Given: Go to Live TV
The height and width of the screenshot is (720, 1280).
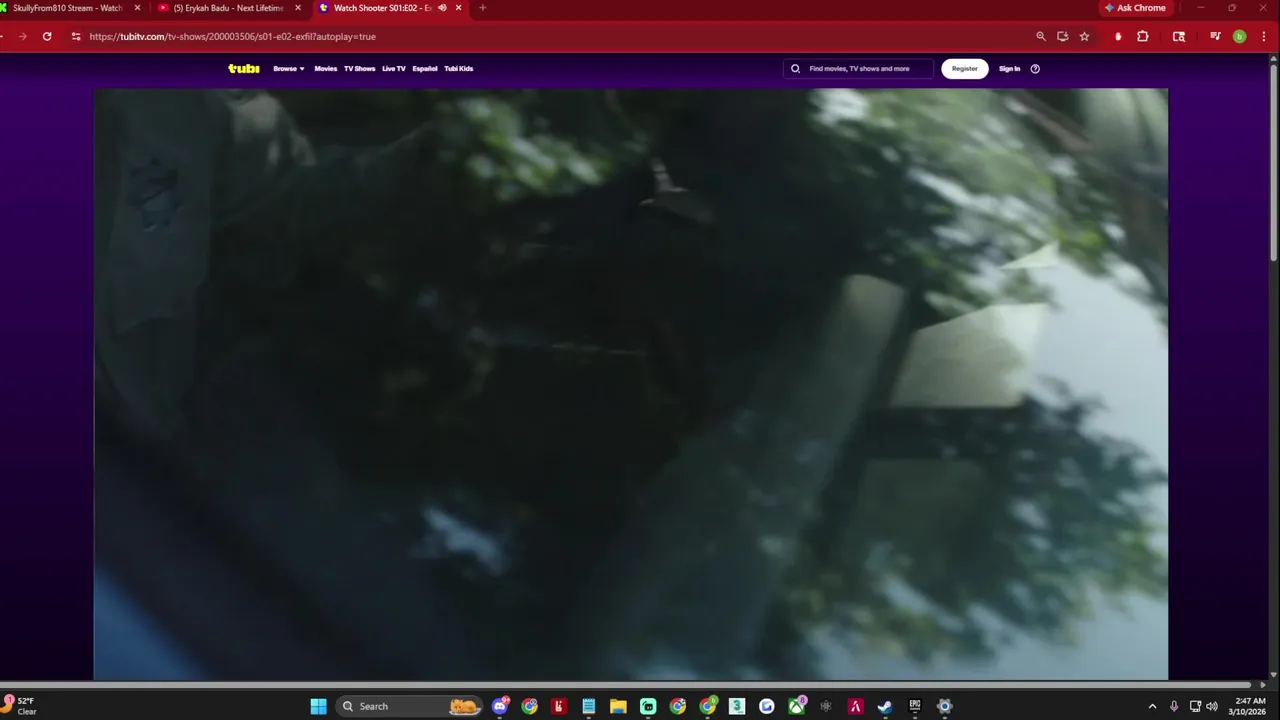Looking at the screenshot, I should (x=394, y=69).
